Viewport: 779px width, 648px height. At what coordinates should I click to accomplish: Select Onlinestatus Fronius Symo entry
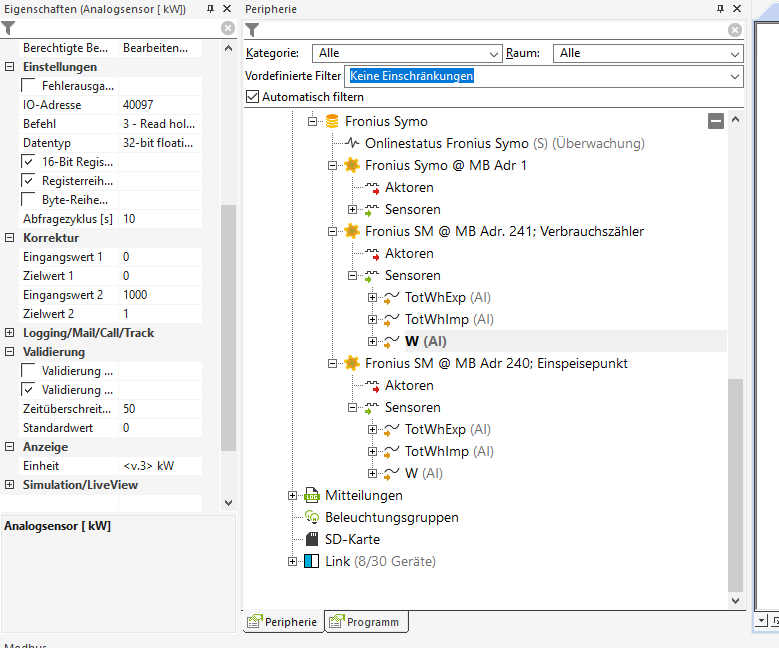(448, 143)
